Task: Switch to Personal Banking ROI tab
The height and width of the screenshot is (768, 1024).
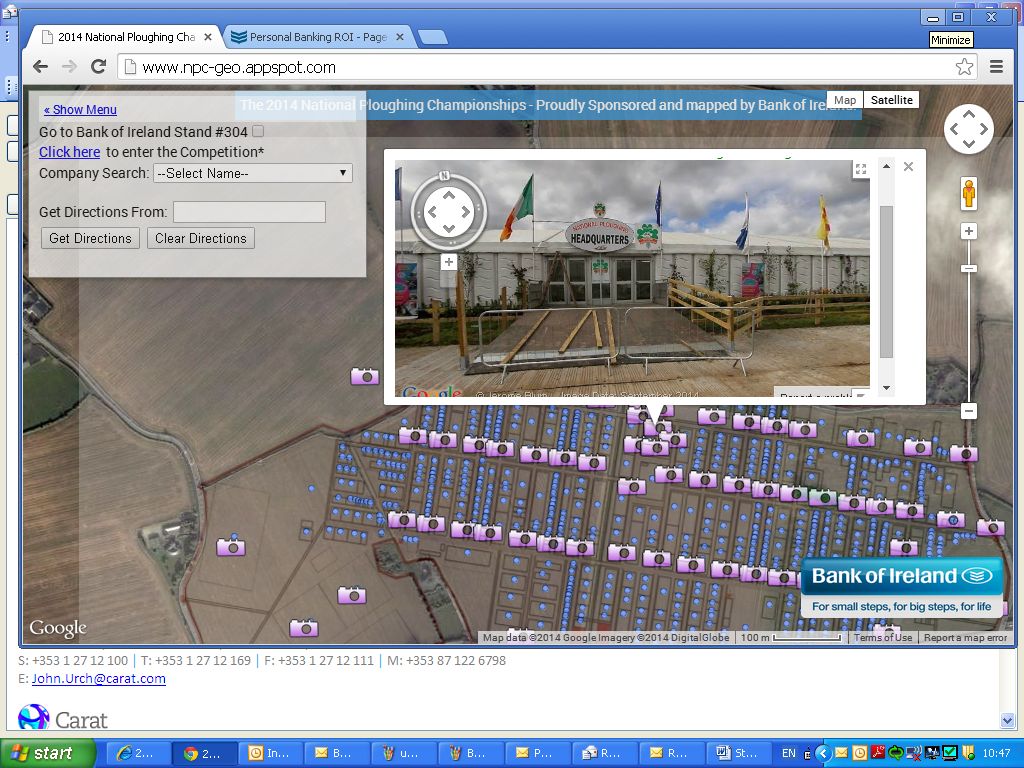Action: pyautogui.click(x=318, y=37)
